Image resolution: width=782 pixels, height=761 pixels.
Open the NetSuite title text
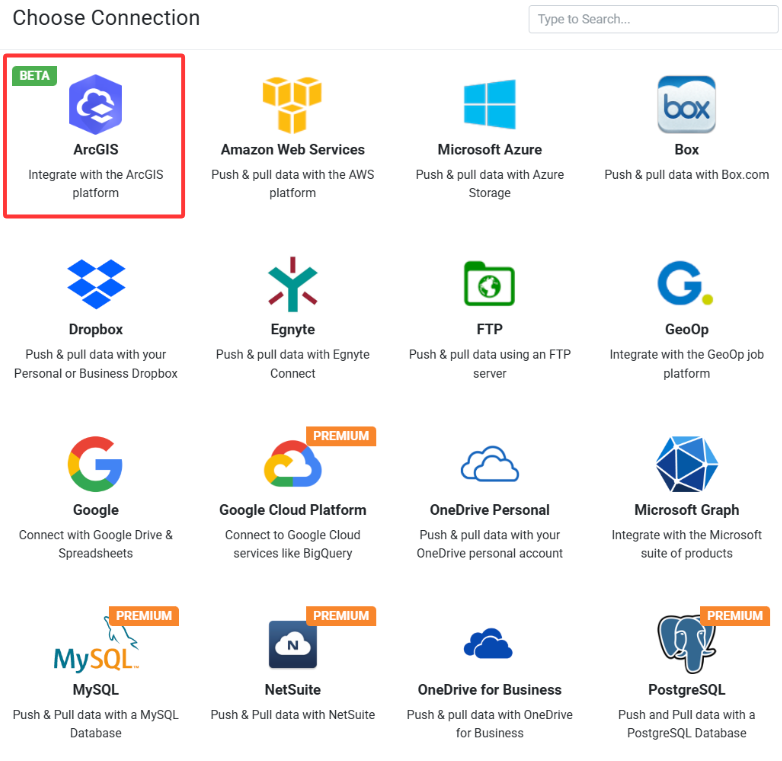pyautogui.click(x=293, y=690)
